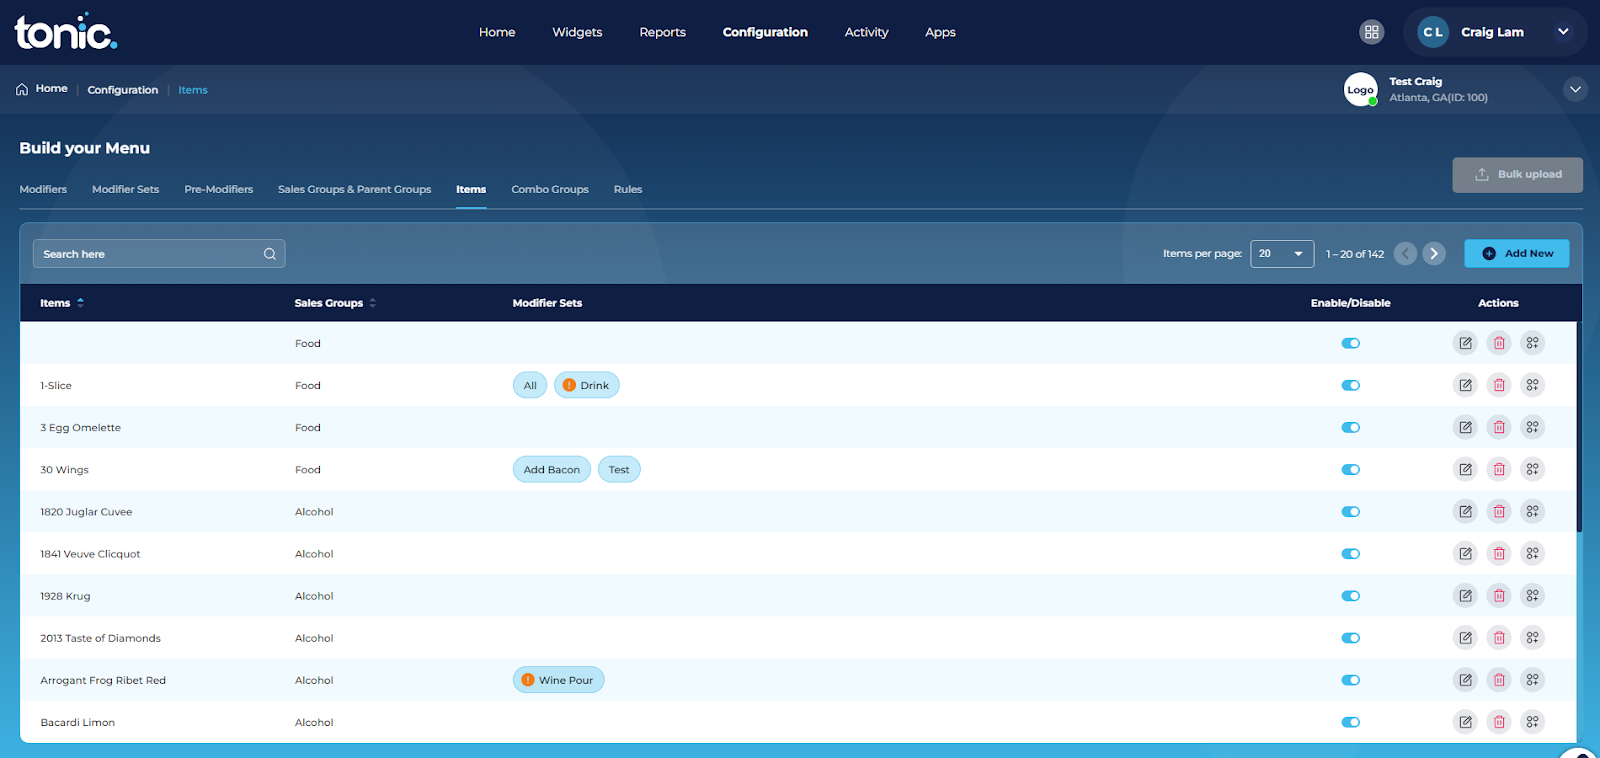Follow the Configuration breadcrumb link
The image size is (1600, 758).
tap(123, 90)
